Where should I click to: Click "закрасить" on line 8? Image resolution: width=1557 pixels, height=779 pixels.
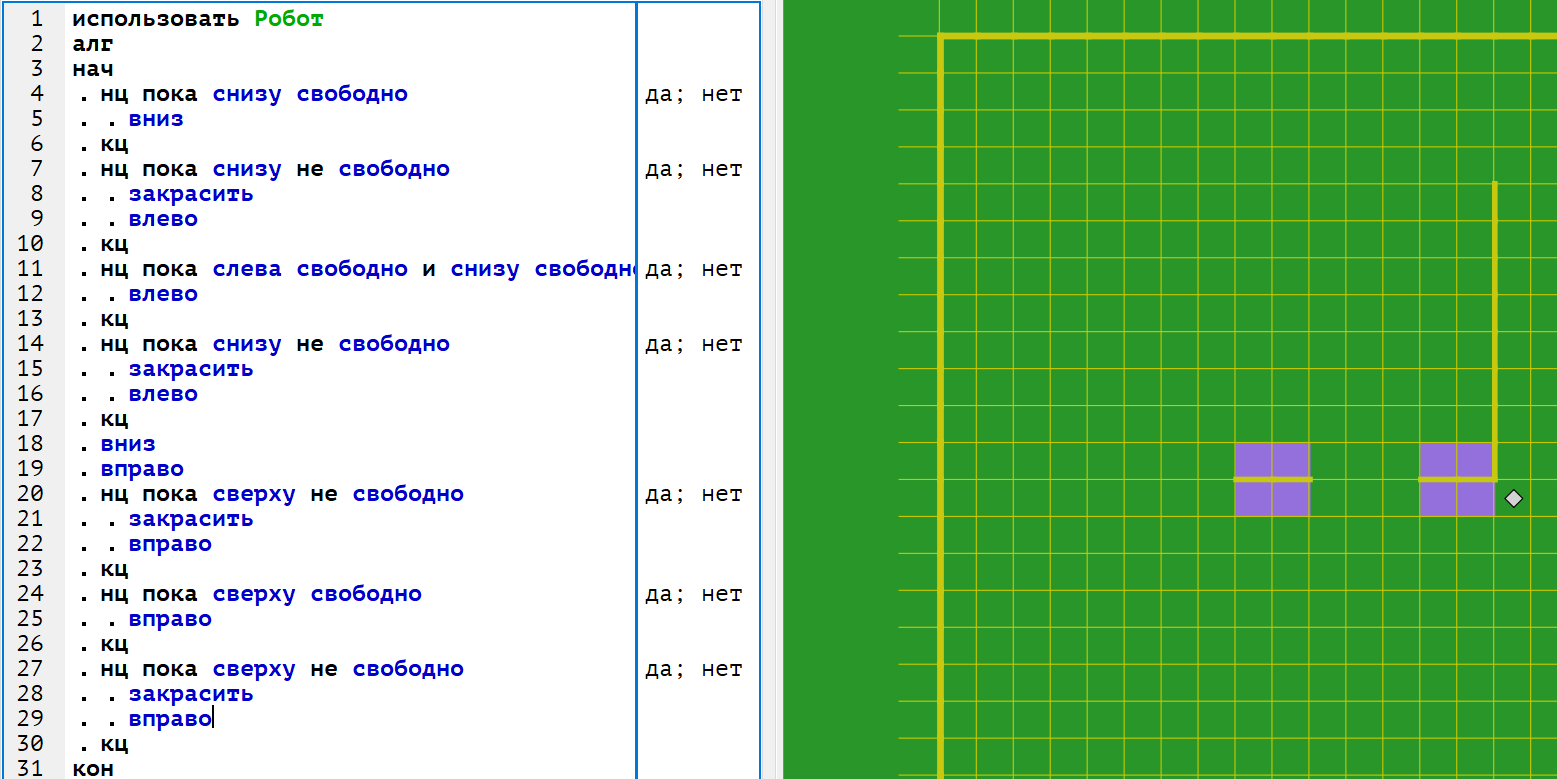tap(191, 194)
